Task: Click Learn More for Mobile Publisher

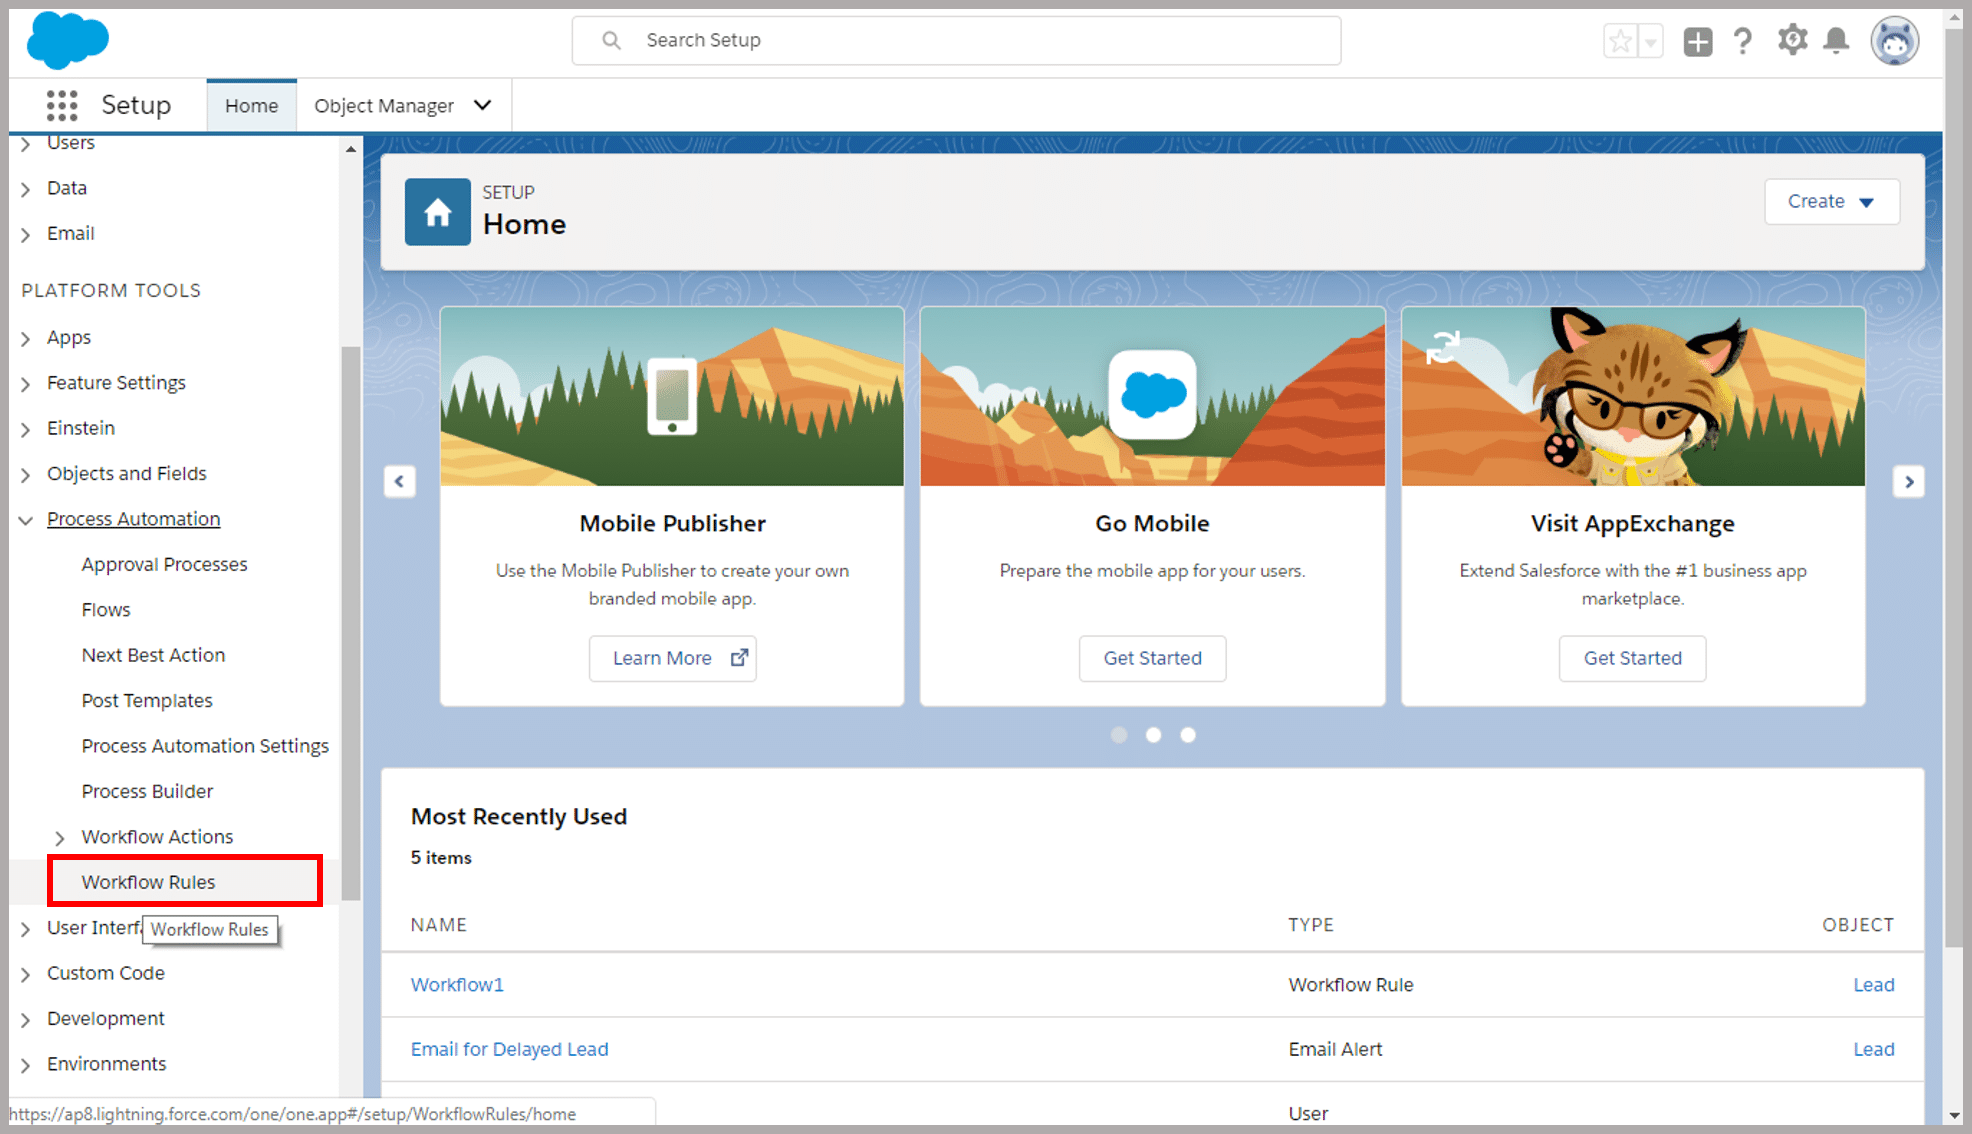Action: (x=672, y=657)
